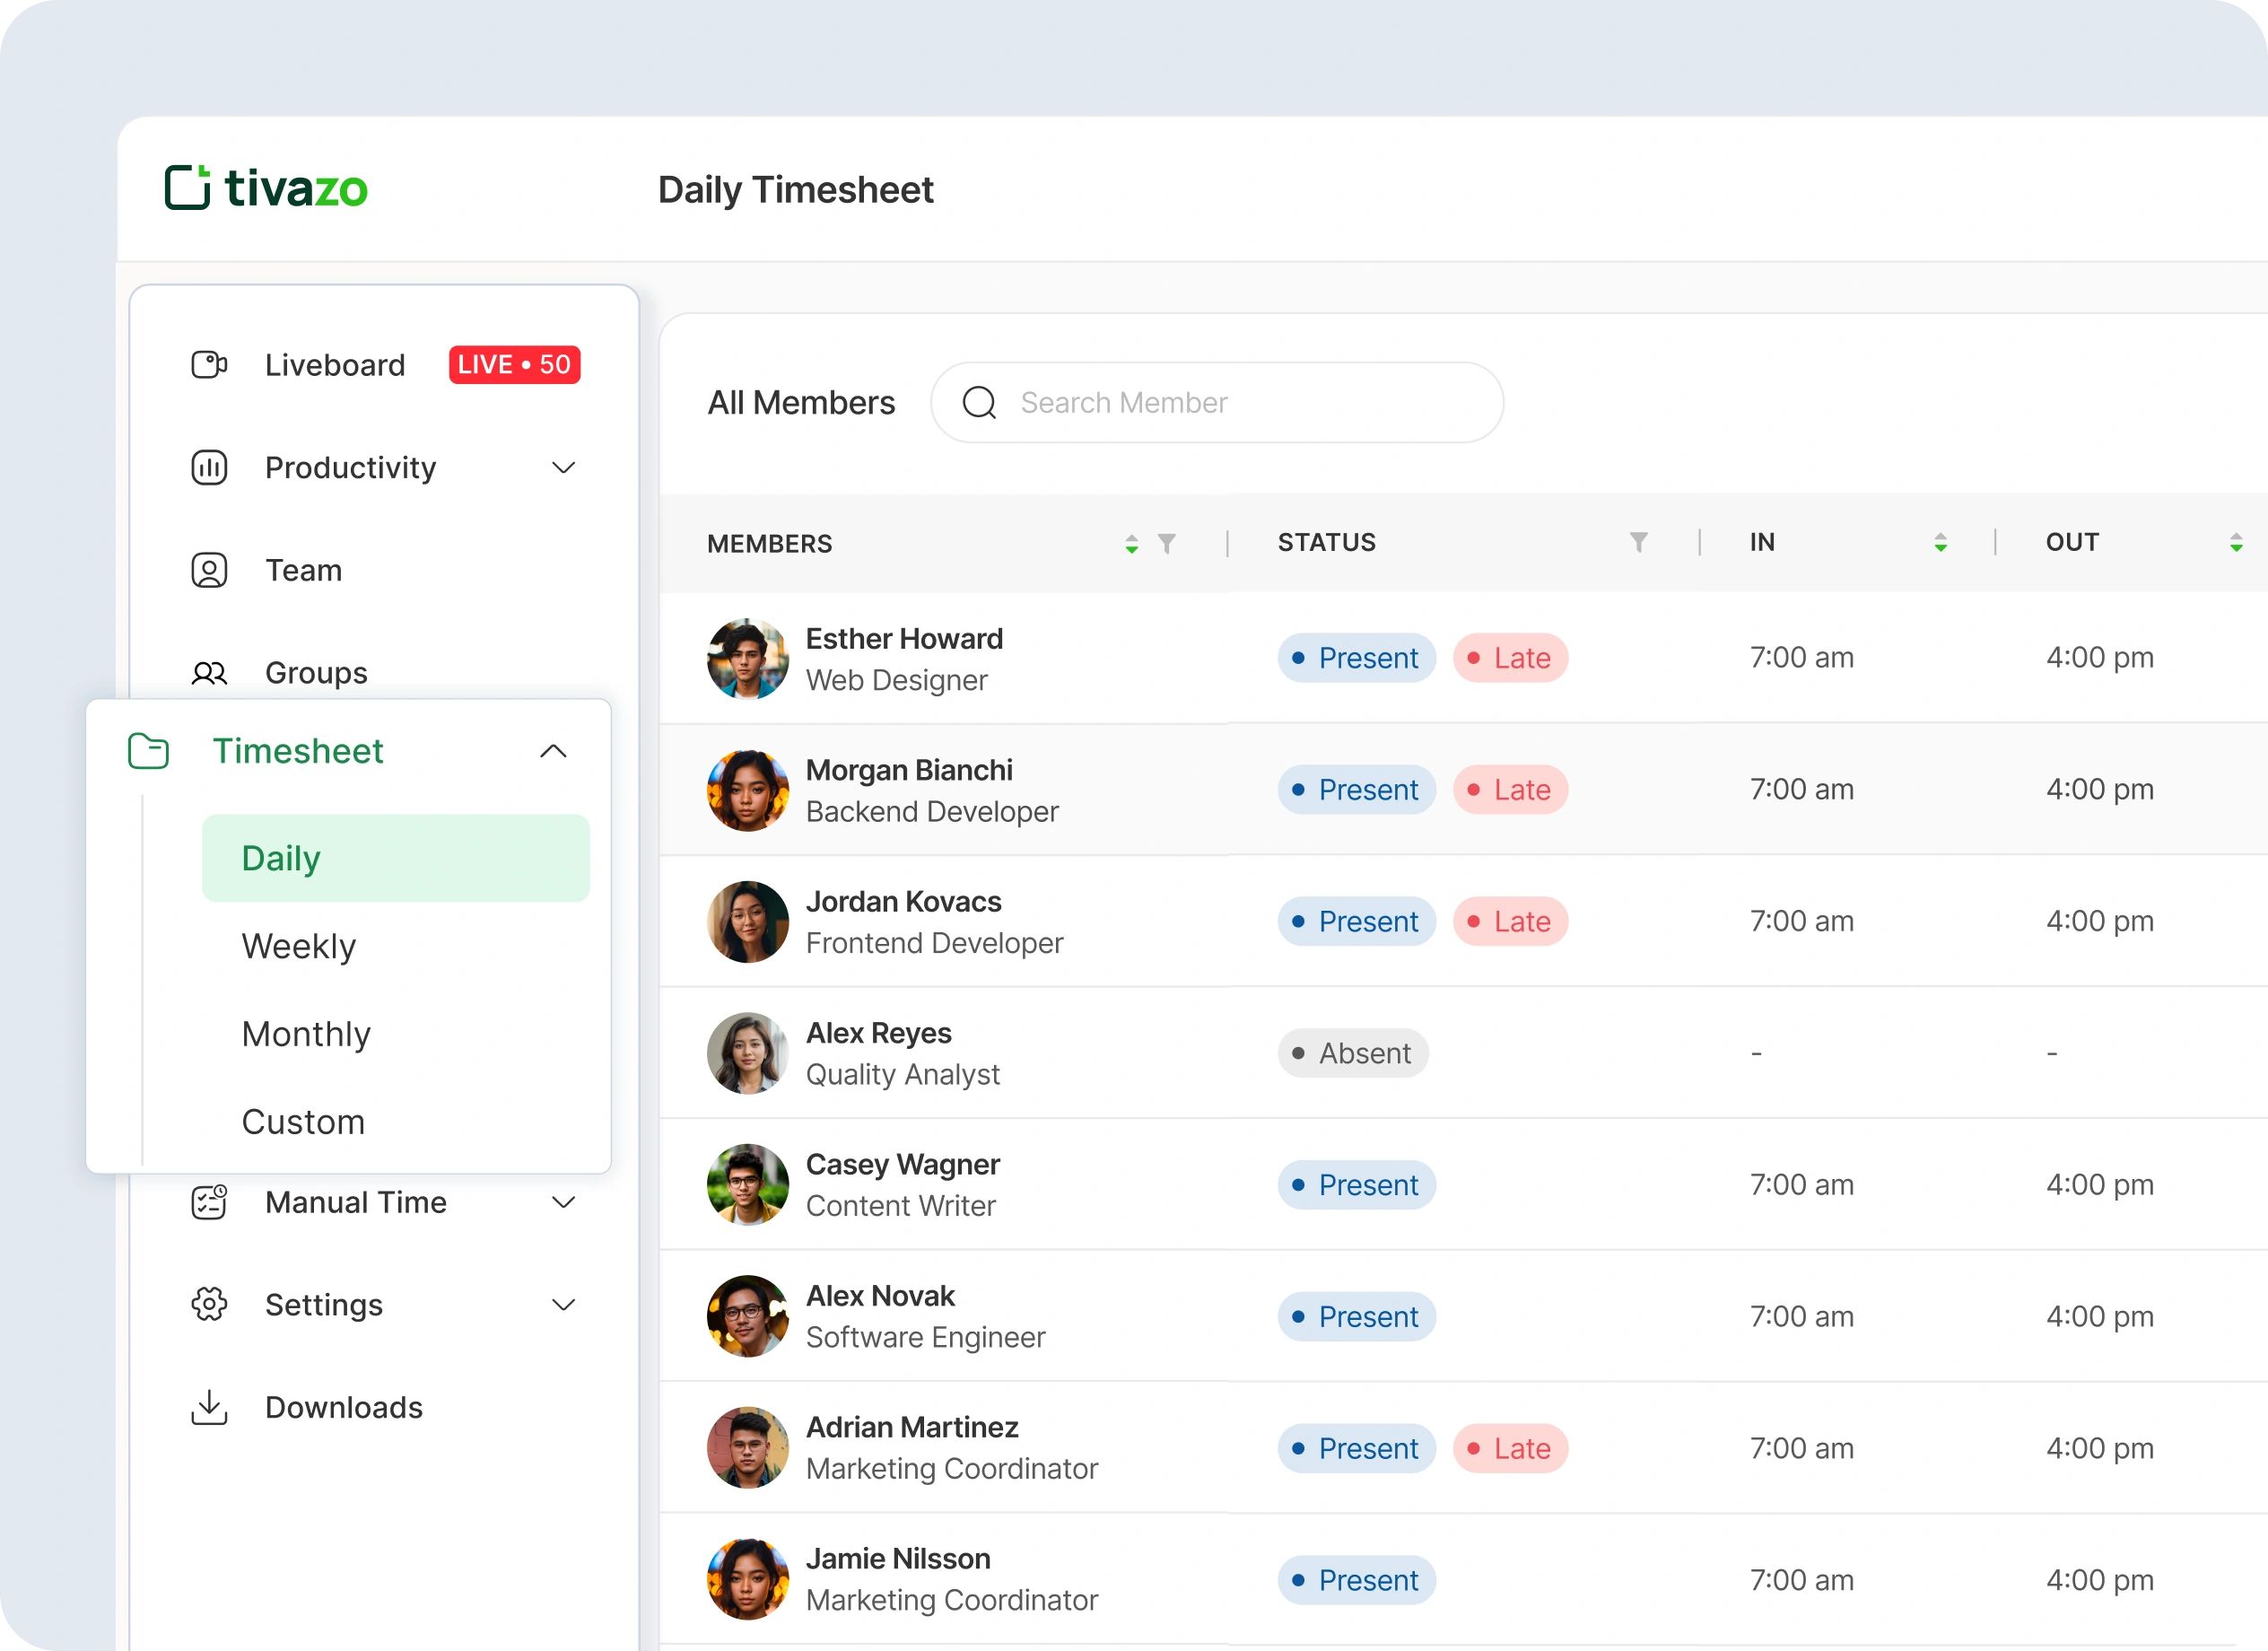
Task: Click the Team person icon
Action: pyautogui.click(x=209, y=570)
